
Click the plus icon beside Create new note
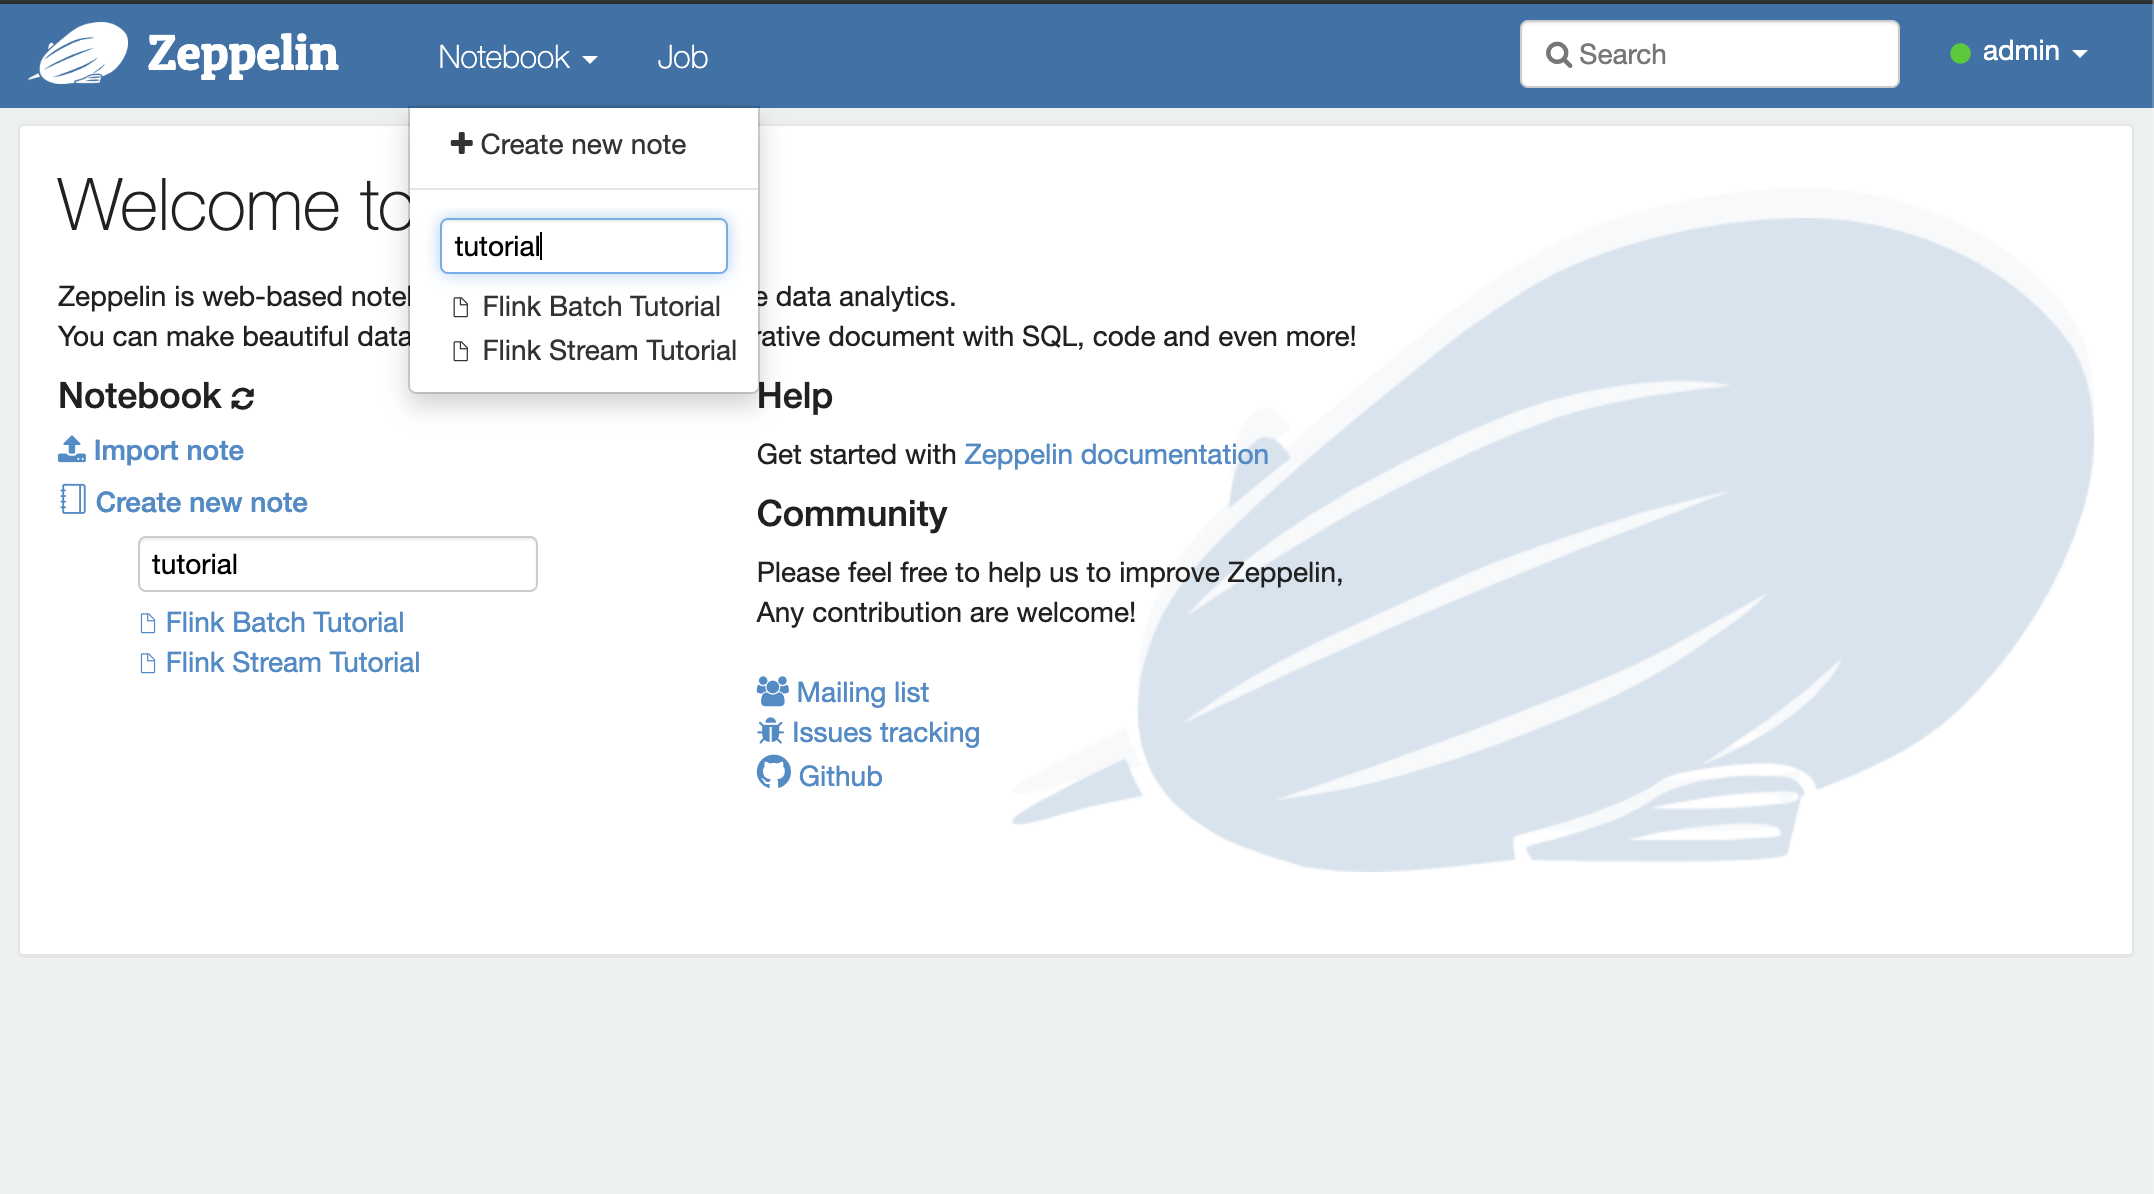point(461,143)
